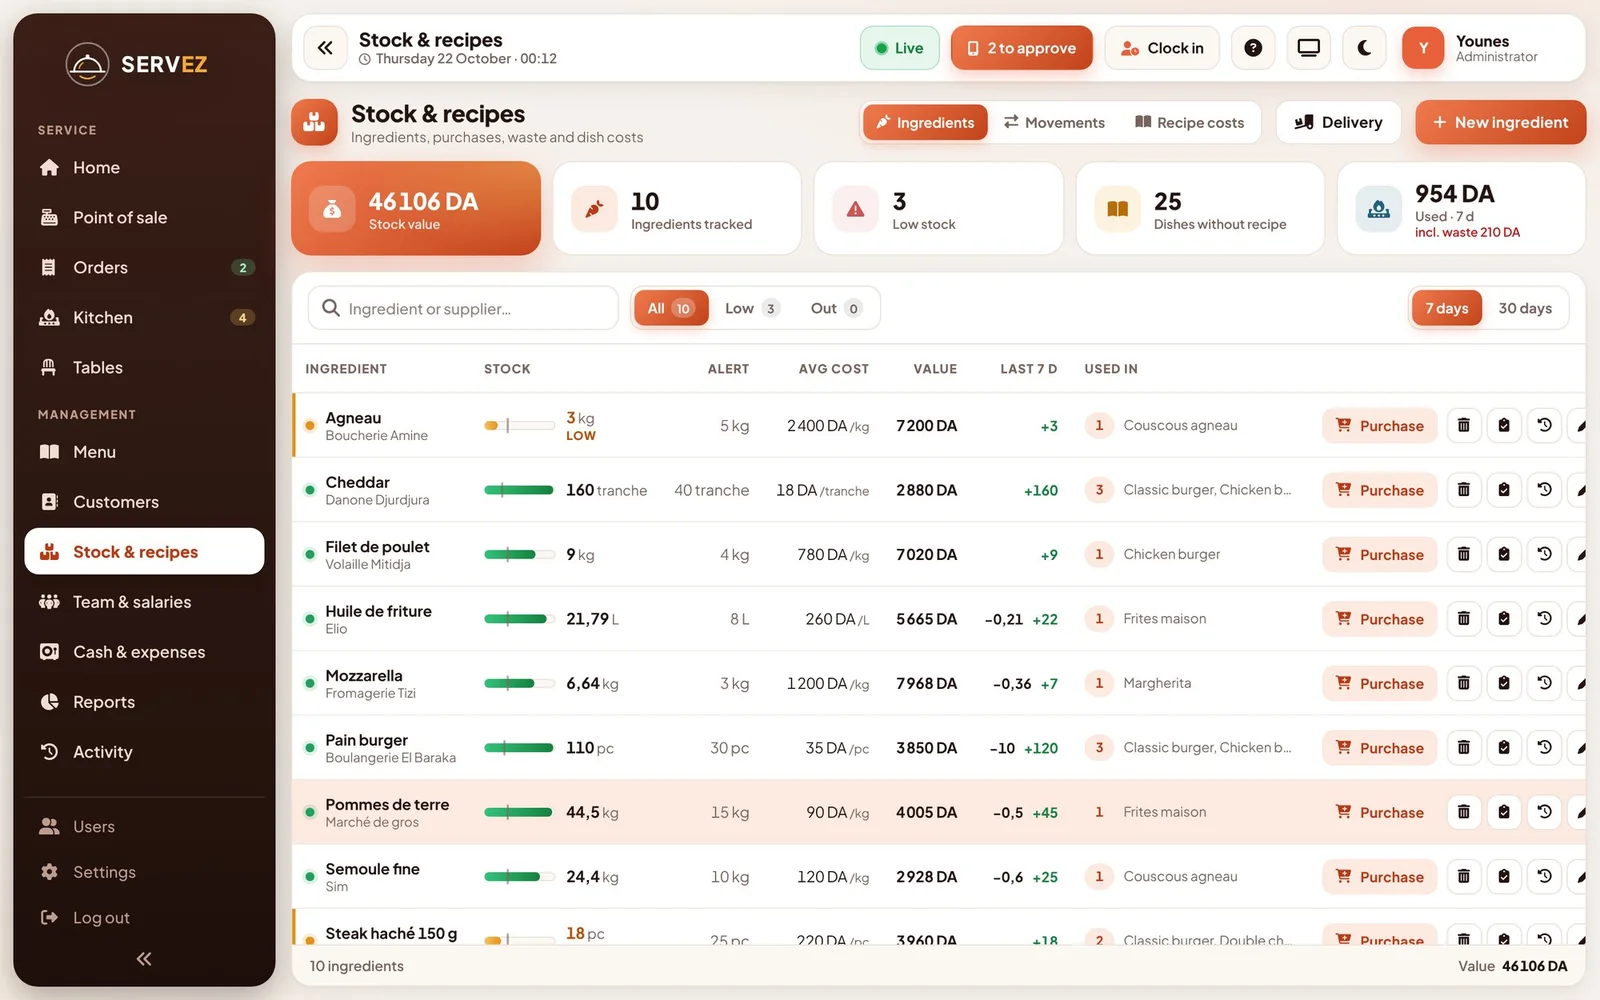This screenshot has width=1600, height=1000.
Task: Click Log out
Action: 144,918
